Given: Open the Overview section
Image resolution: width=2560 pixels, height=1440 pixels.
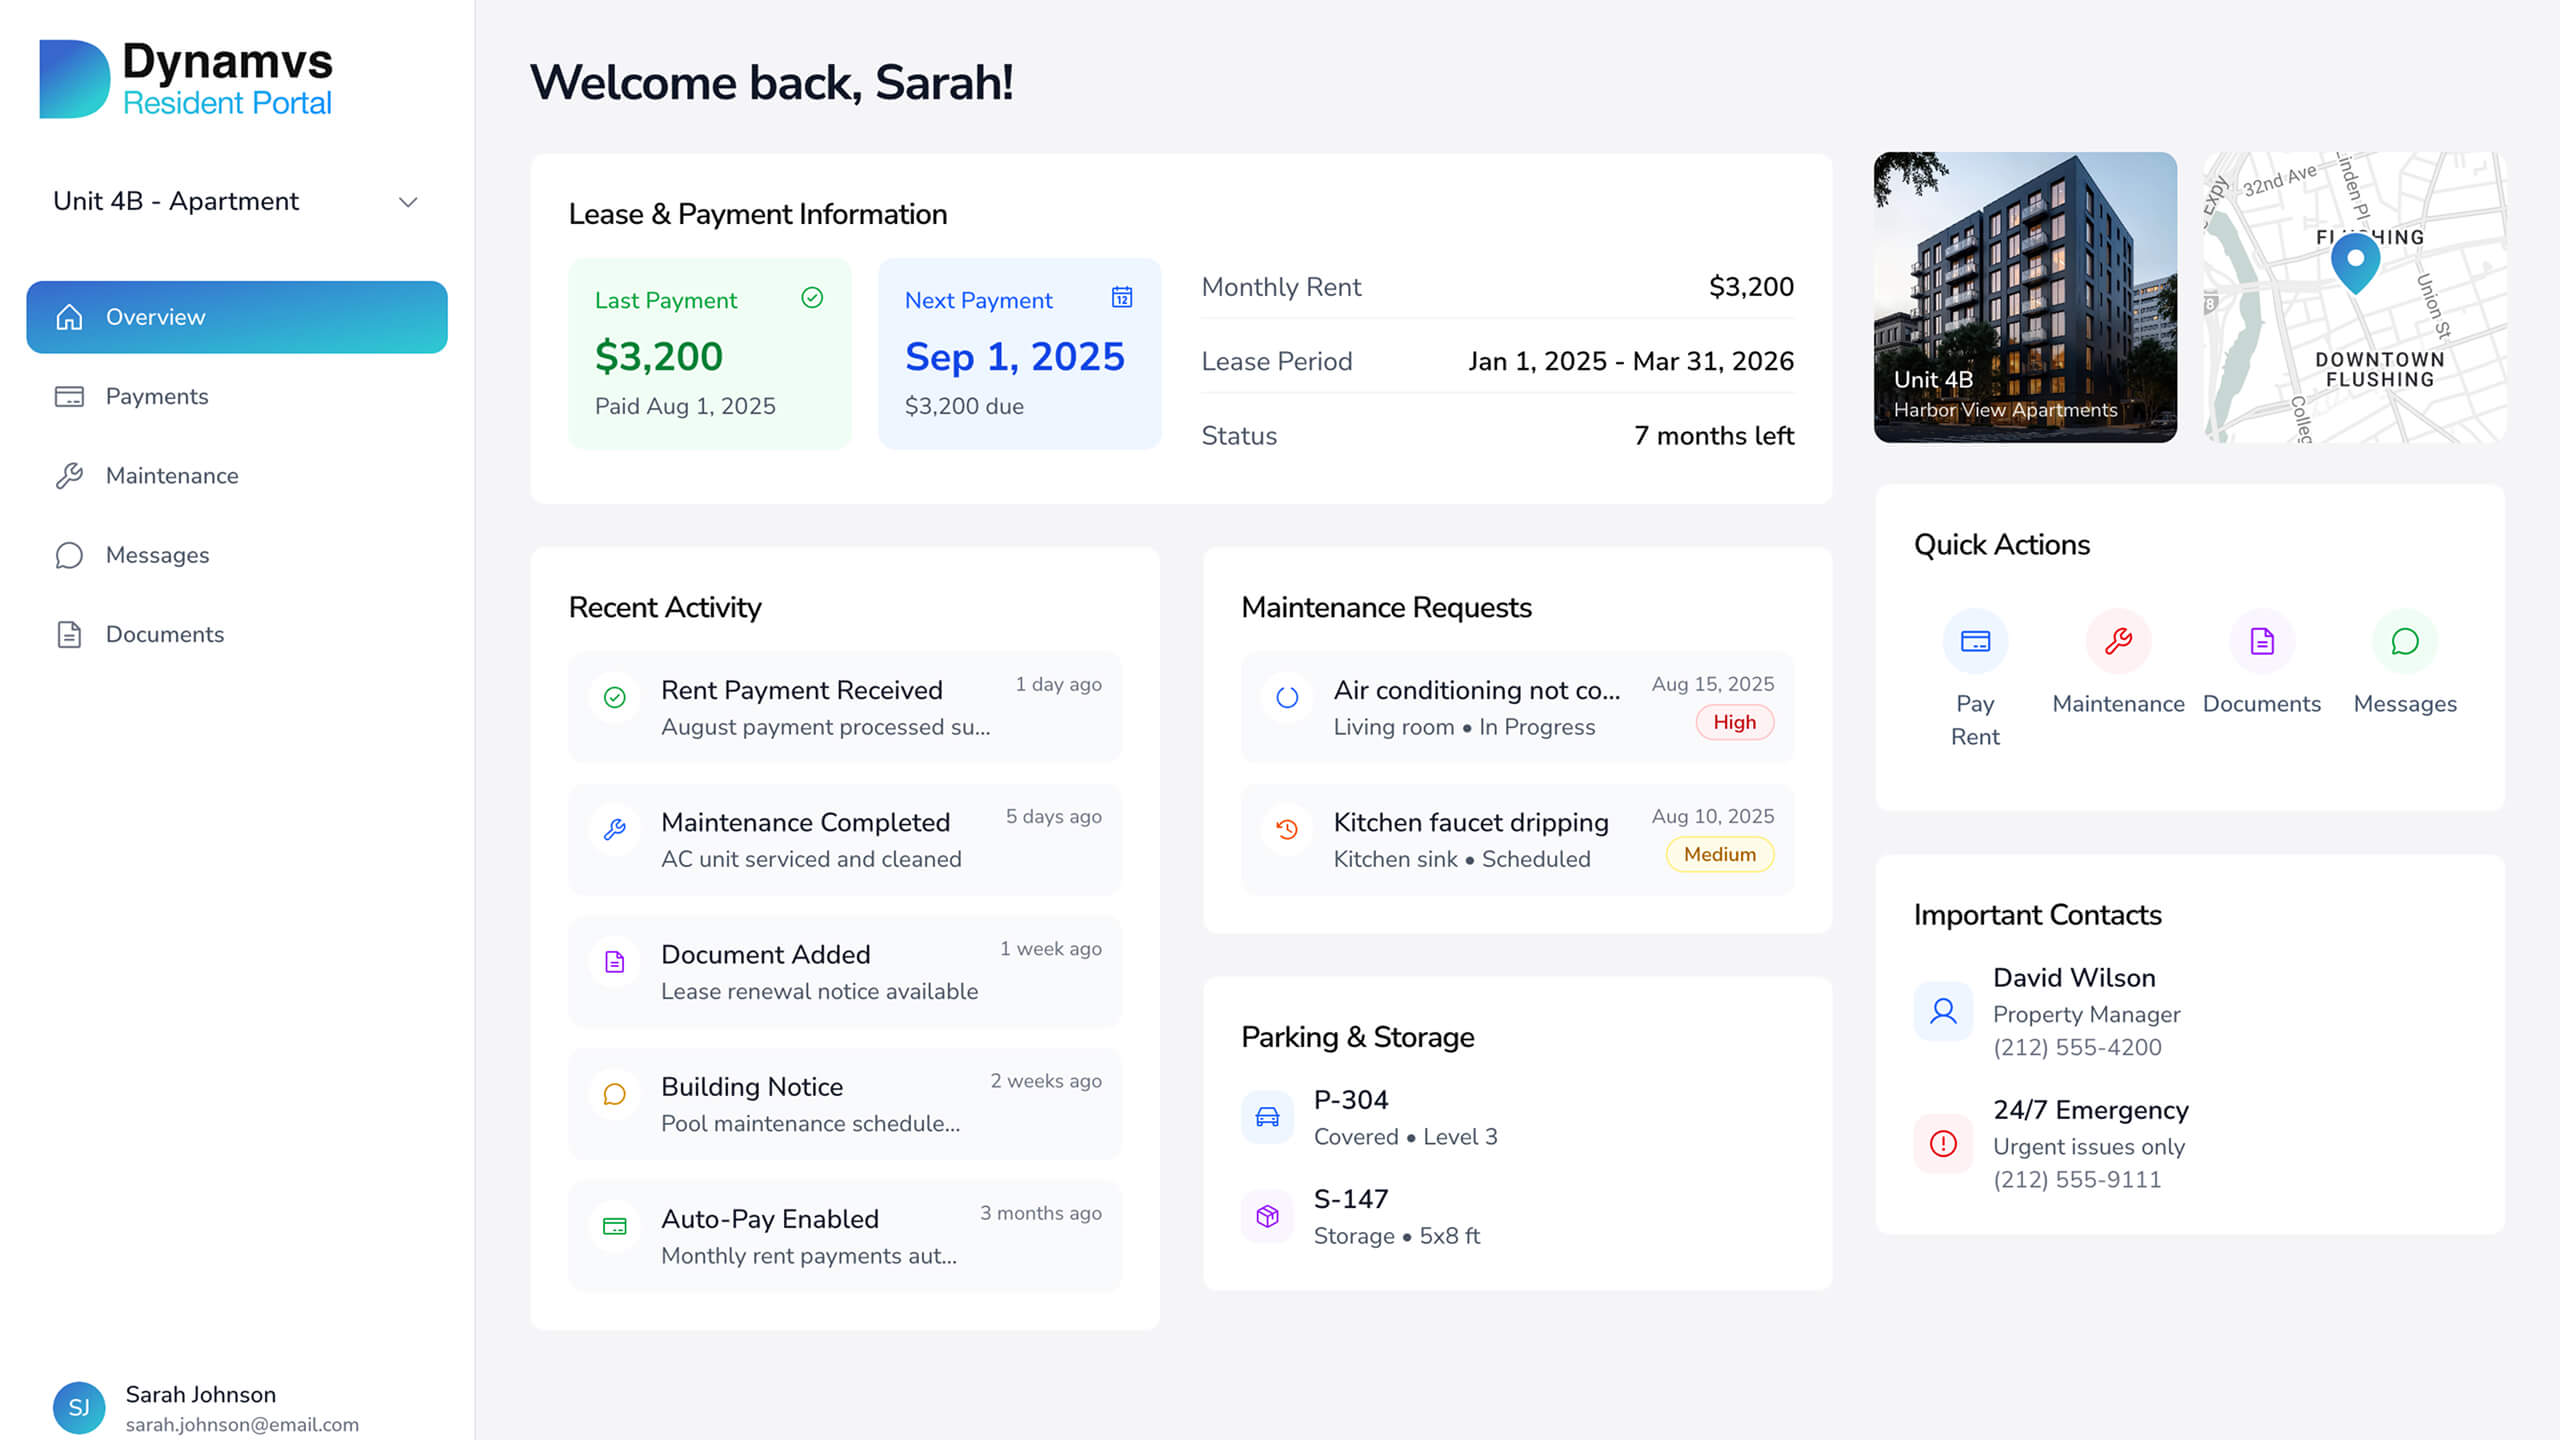Looking at the screenshot, I should click(x=155, y=317).
